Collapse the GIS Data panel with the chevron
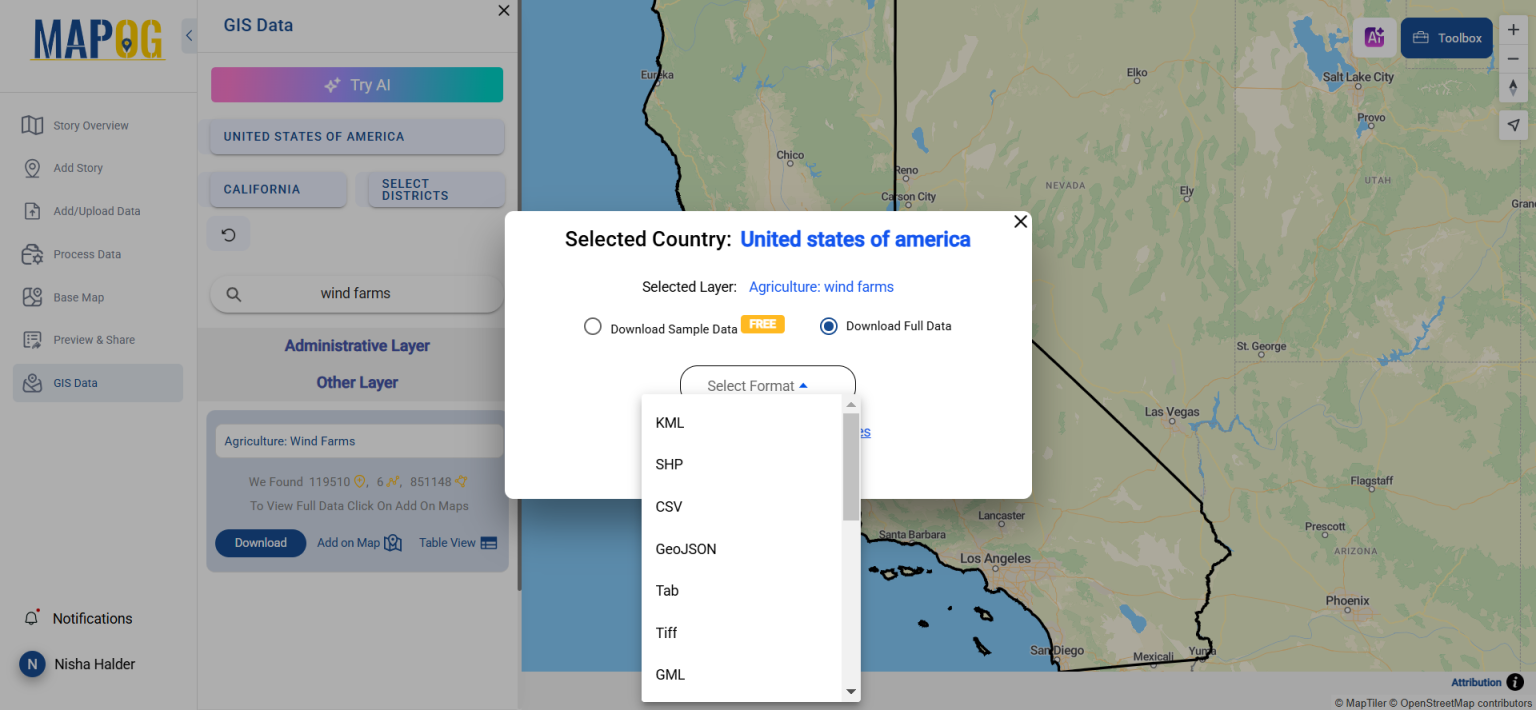The image size is (1536, 710). click(189, 34)
